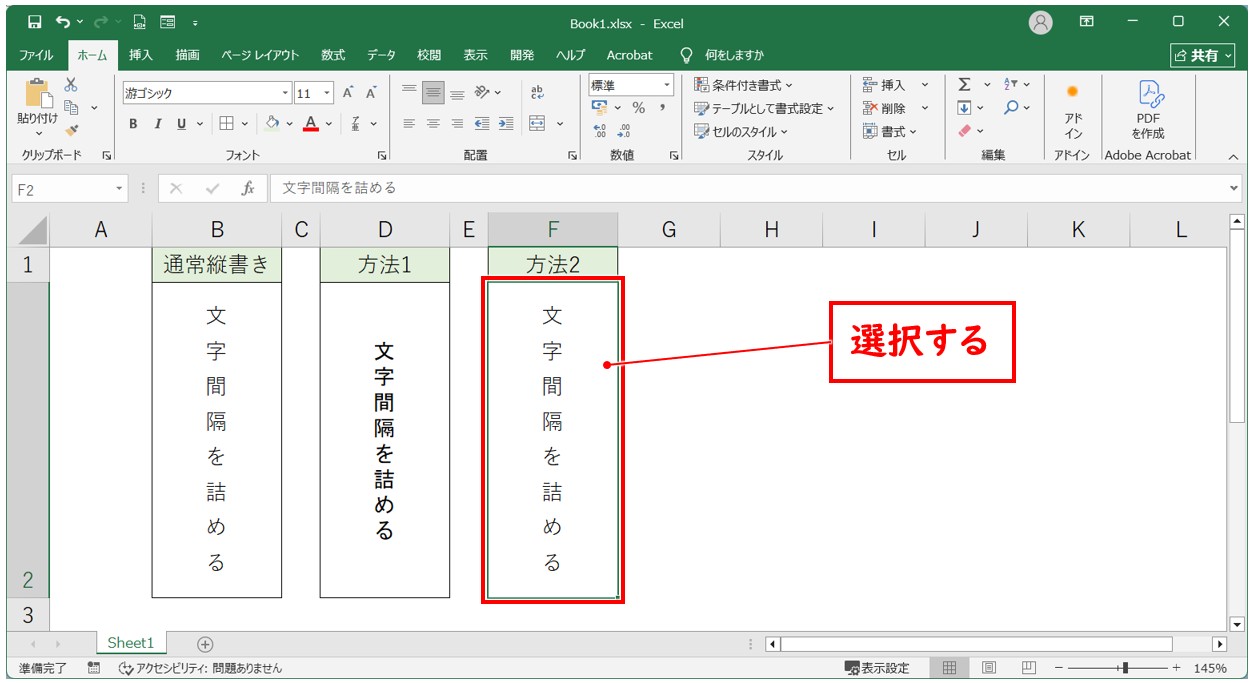This screenshot has height=683, width=1251.
Task: Click the insert function fx icon
Action: tap(247, 188)
